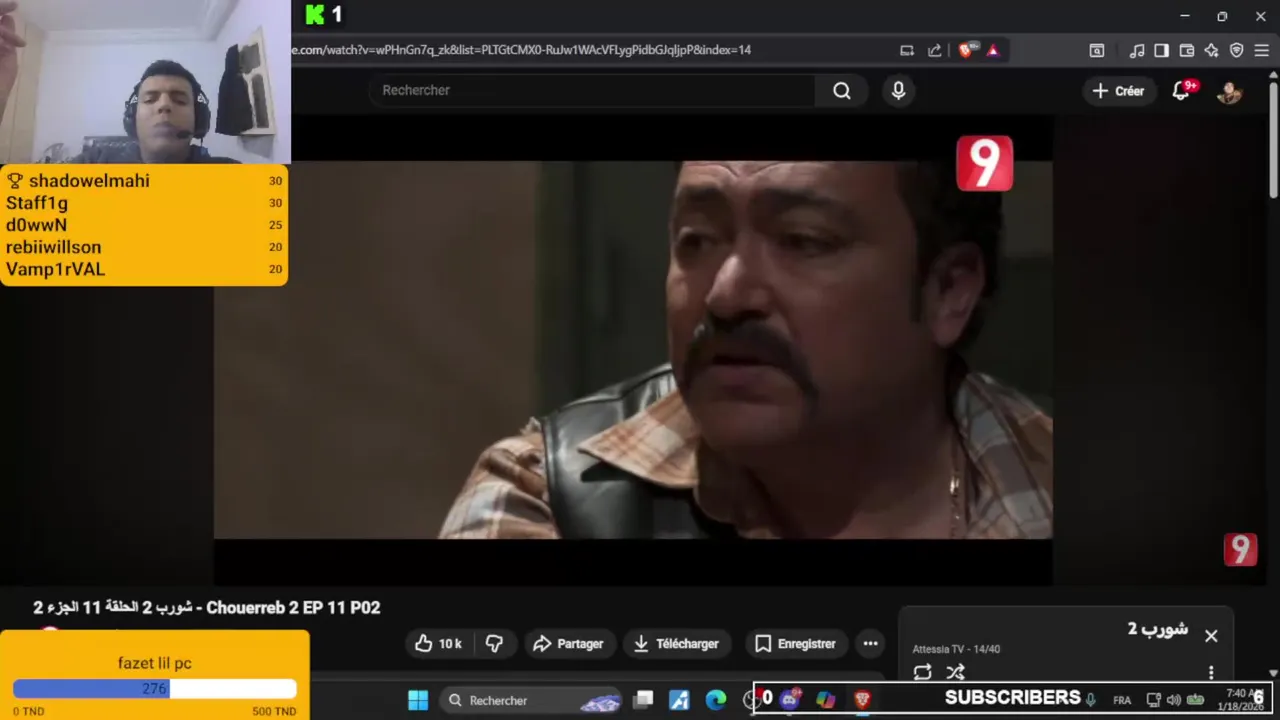Close the شورب 2 playlist panel
The image size is (1280, 720).
coord(1211,636)
